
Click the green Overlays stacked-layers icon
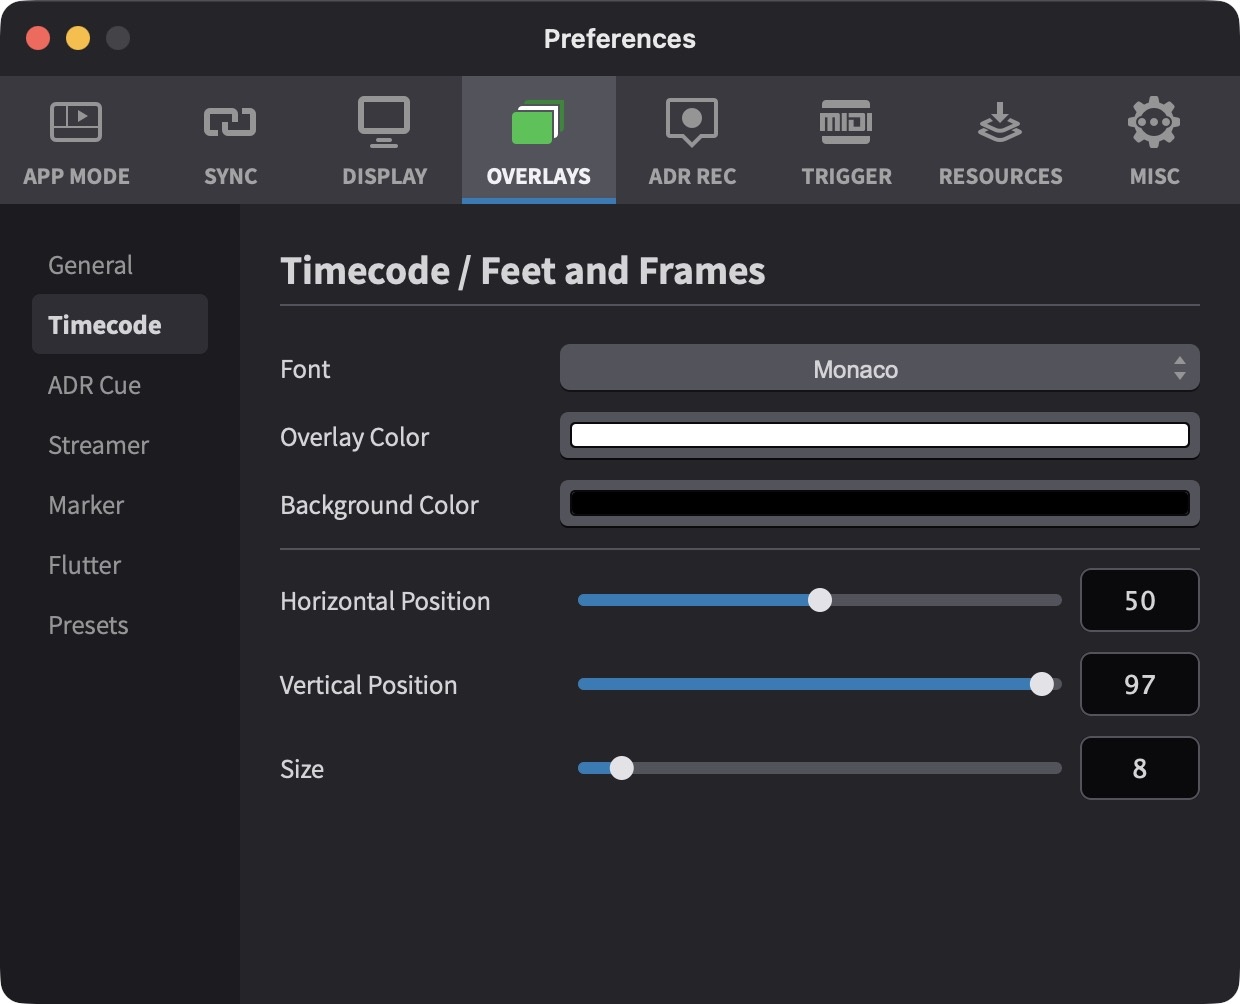click(538, 122)
